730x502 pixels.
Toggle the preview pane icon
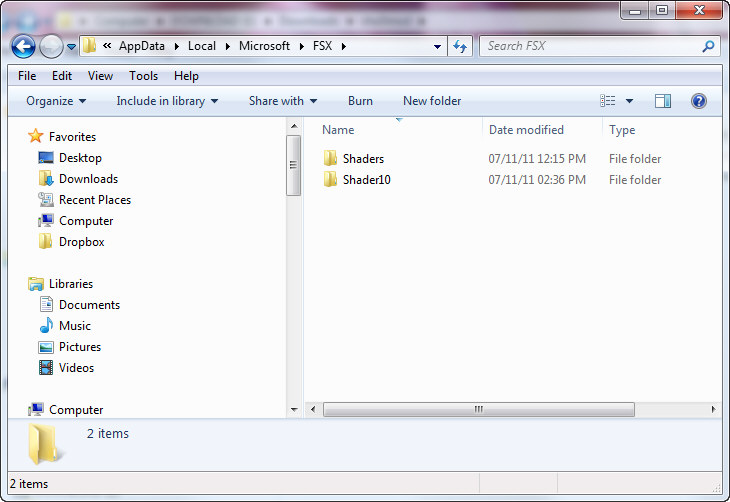click(662, 101)
